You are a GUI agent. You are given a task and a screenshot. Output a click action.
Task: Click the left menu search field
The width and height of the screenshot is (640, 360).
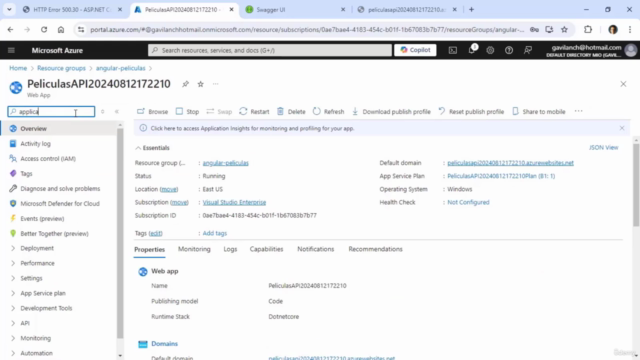(x=51, y=111)
